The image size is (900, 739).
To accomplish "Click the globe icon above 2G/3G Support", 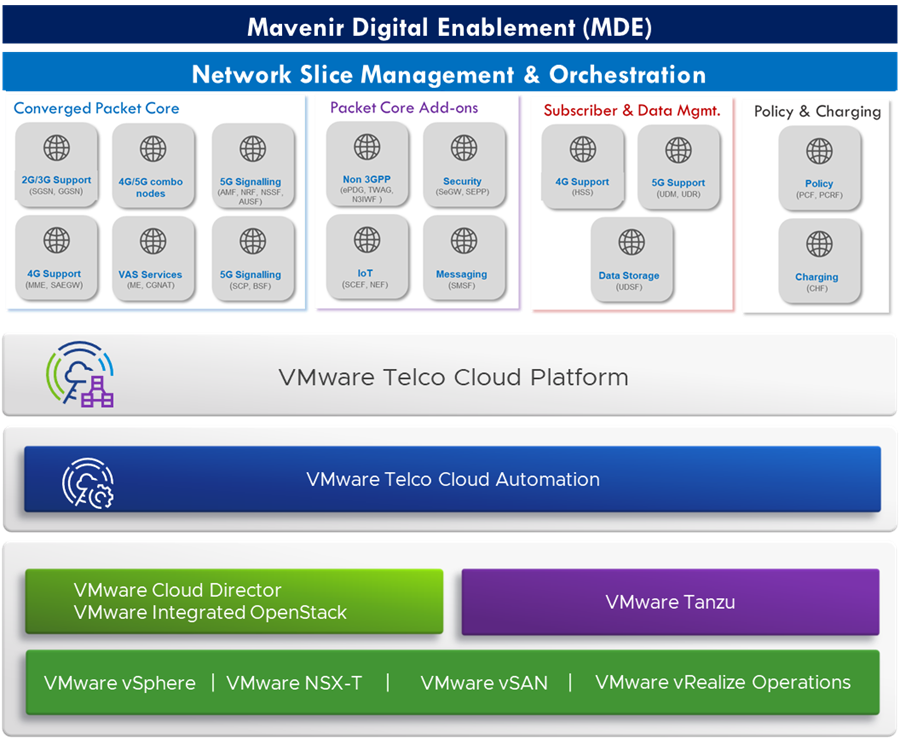I will point(57,147).
